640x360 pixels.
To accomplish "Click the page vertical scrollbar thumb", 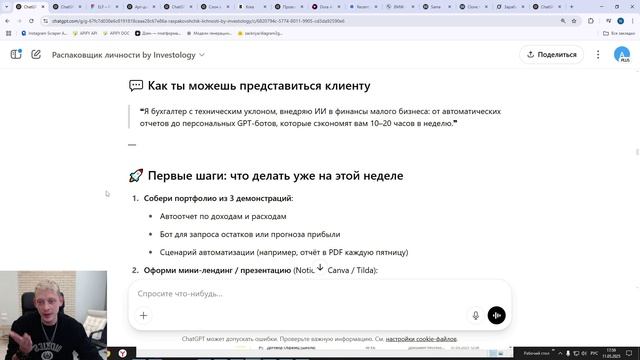I will [637, 152].
